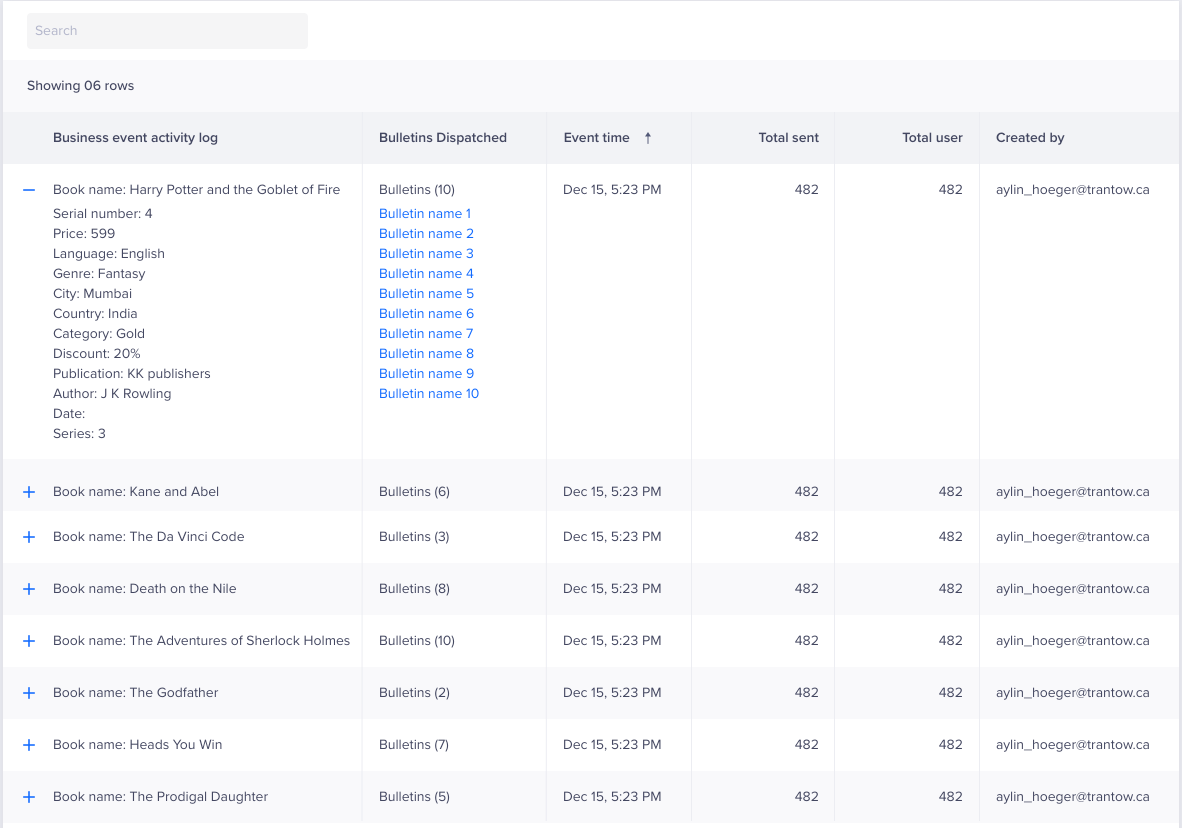Open Bulletin name 10 link
Screen dimensions: 1182x828
[429, 394]
